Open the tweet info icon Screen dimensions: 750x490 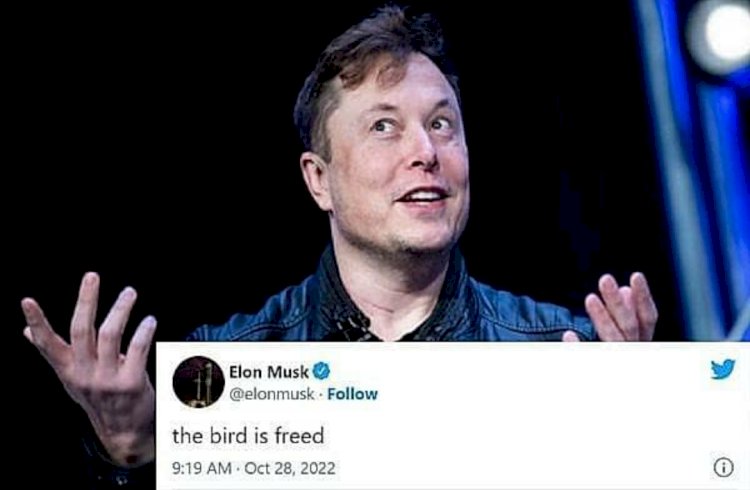723,467
